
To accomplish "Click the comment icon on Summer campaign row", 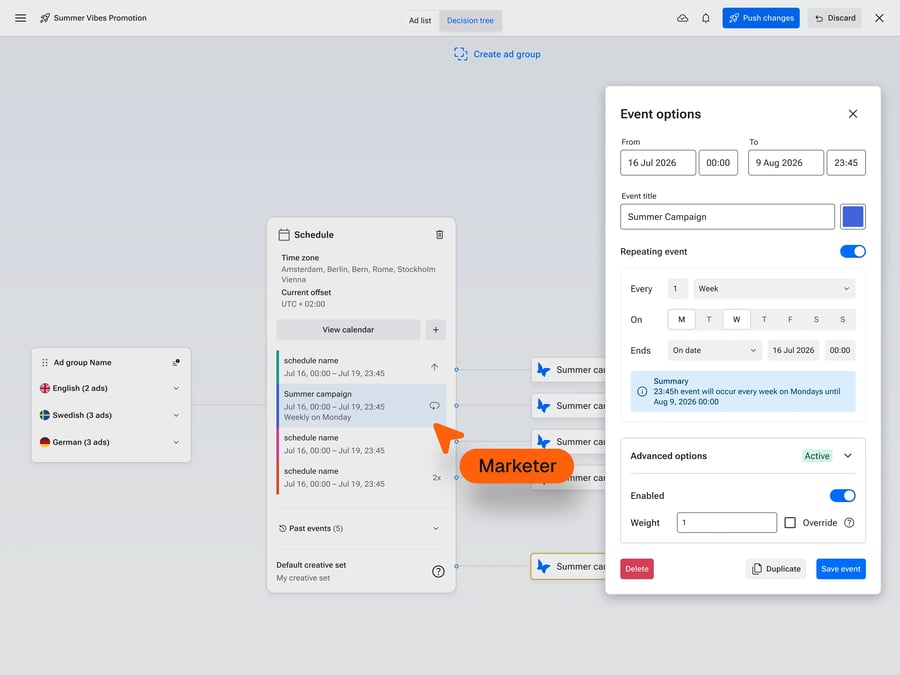I will pos(434,406).
